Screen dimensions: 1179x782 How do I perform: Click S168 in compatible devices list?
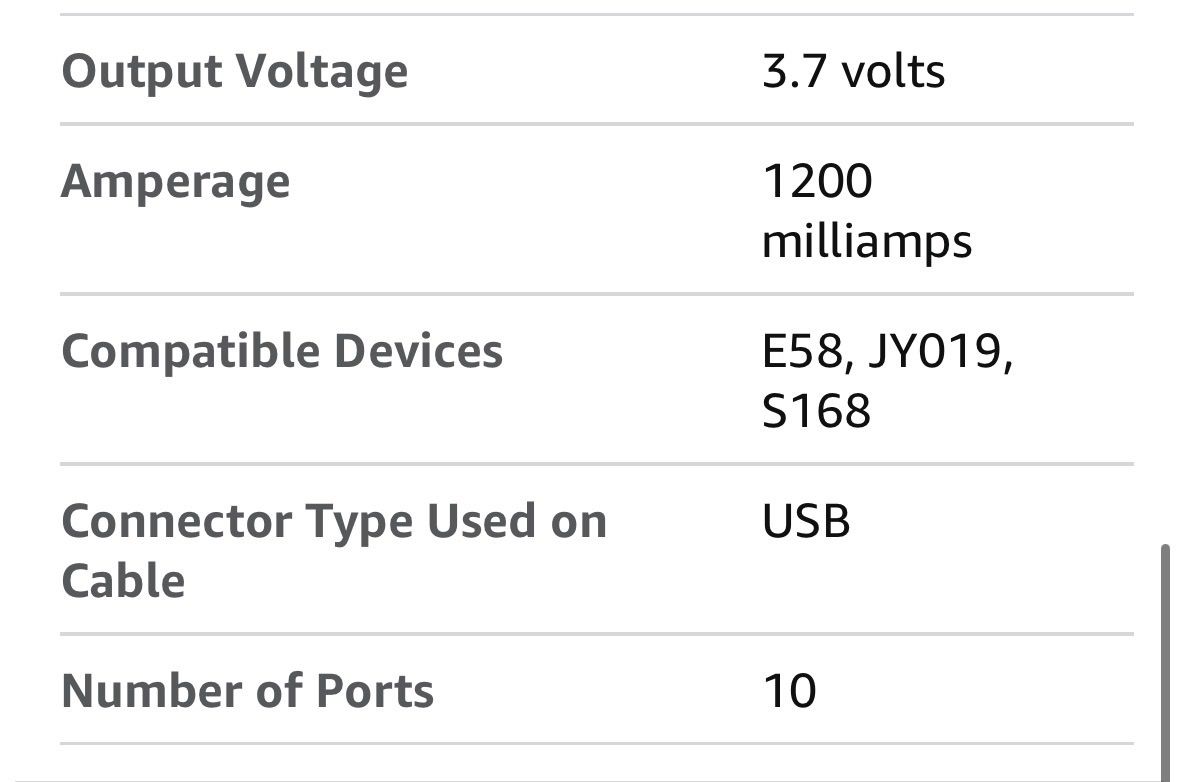817,411
